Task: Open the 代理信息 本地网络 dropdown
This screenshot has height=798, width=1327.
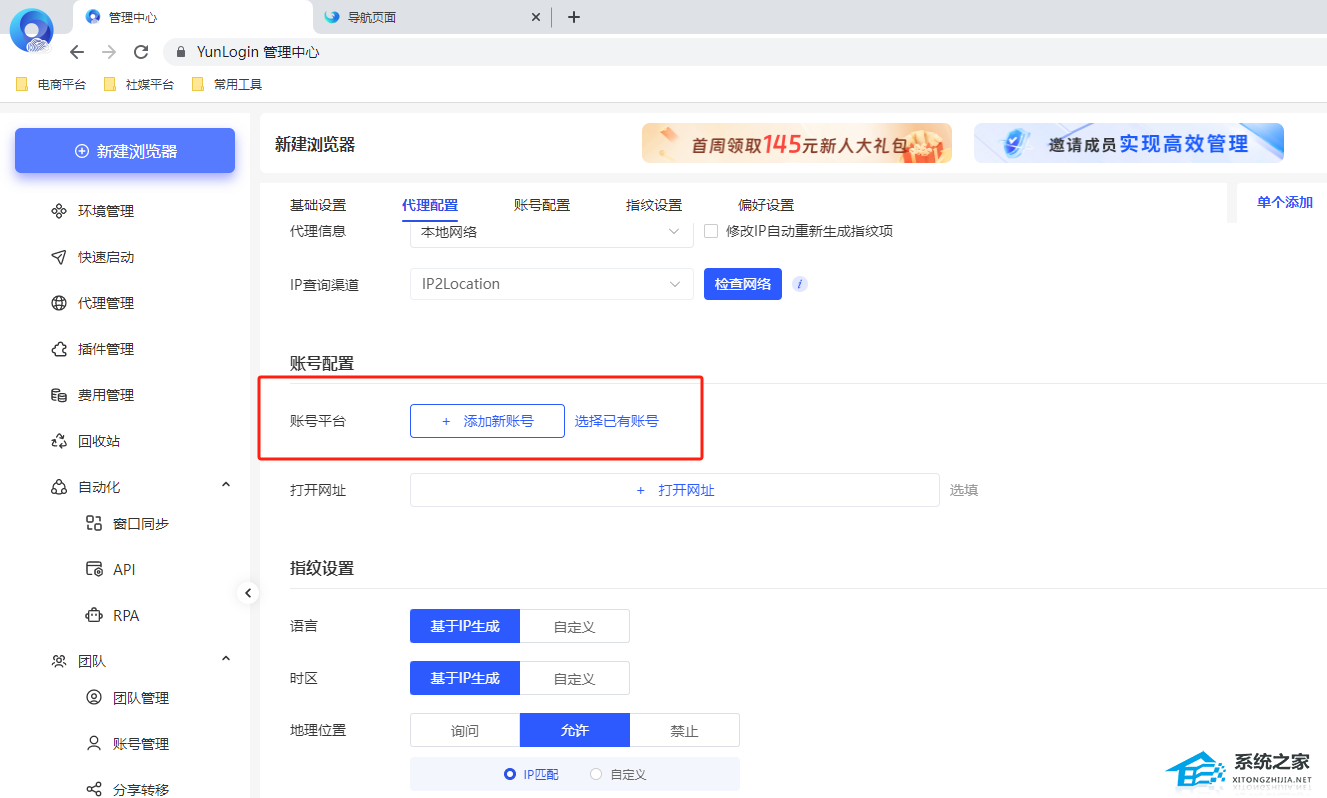Action: (551, 232)
